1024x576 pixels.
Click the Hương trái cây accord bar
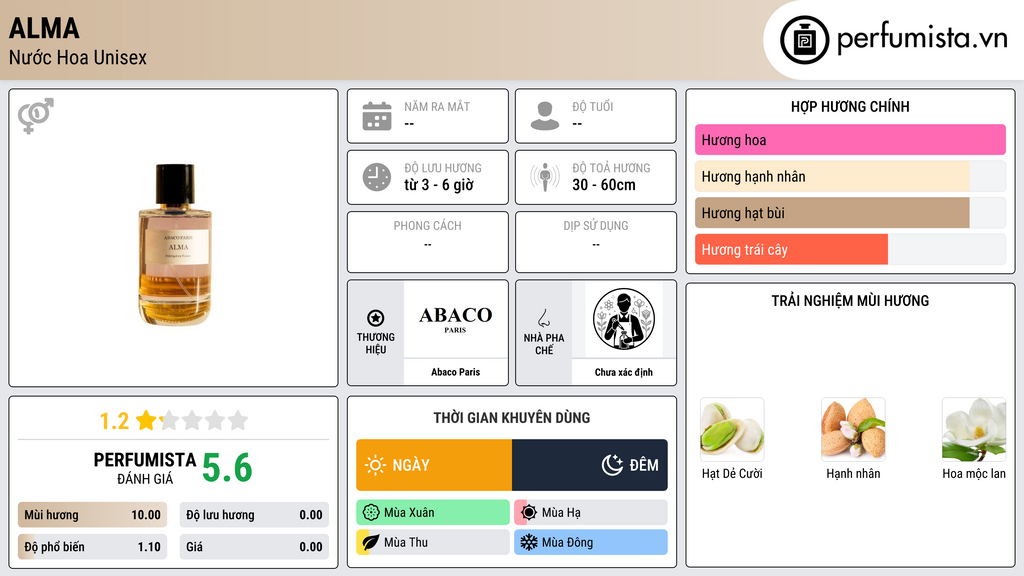850,249
